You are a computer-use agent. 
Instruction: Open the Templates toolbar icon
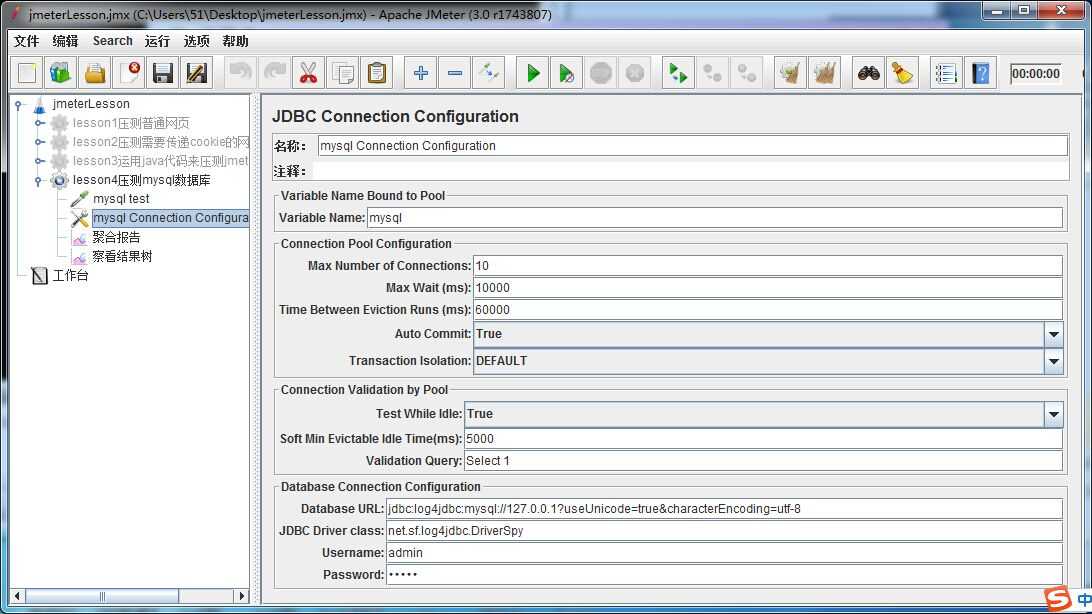(x=61, y=73)
